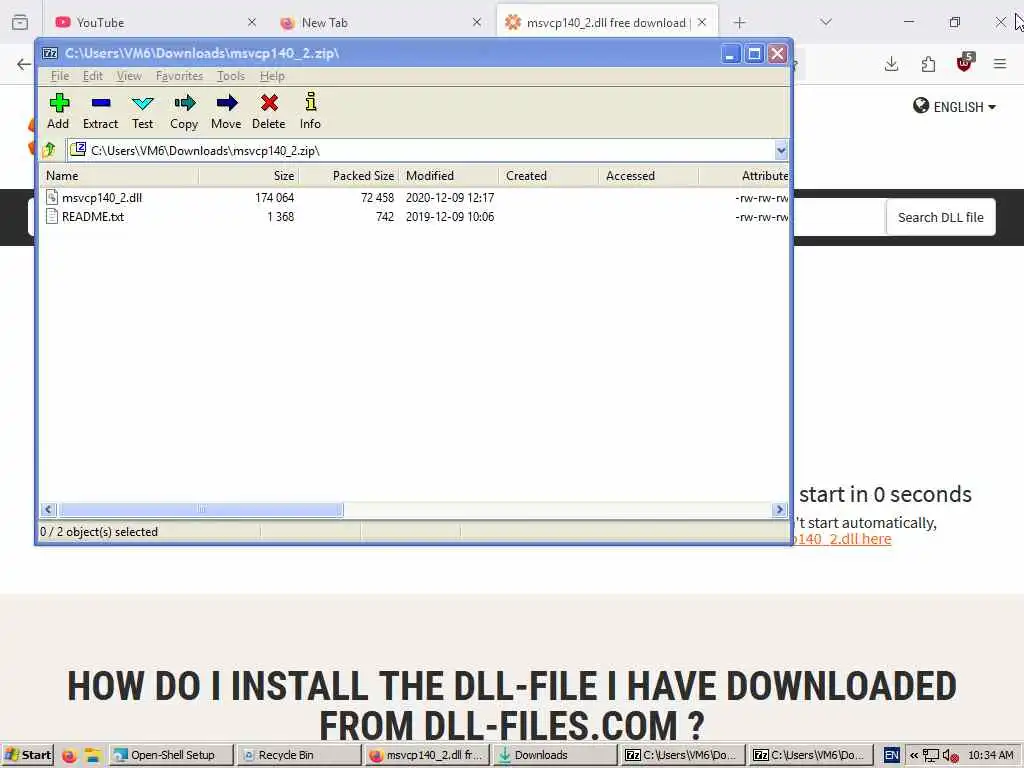This screenshot has height=768, width=1024.
Task: Show hidden tray icons chevron
Action: 914,756
